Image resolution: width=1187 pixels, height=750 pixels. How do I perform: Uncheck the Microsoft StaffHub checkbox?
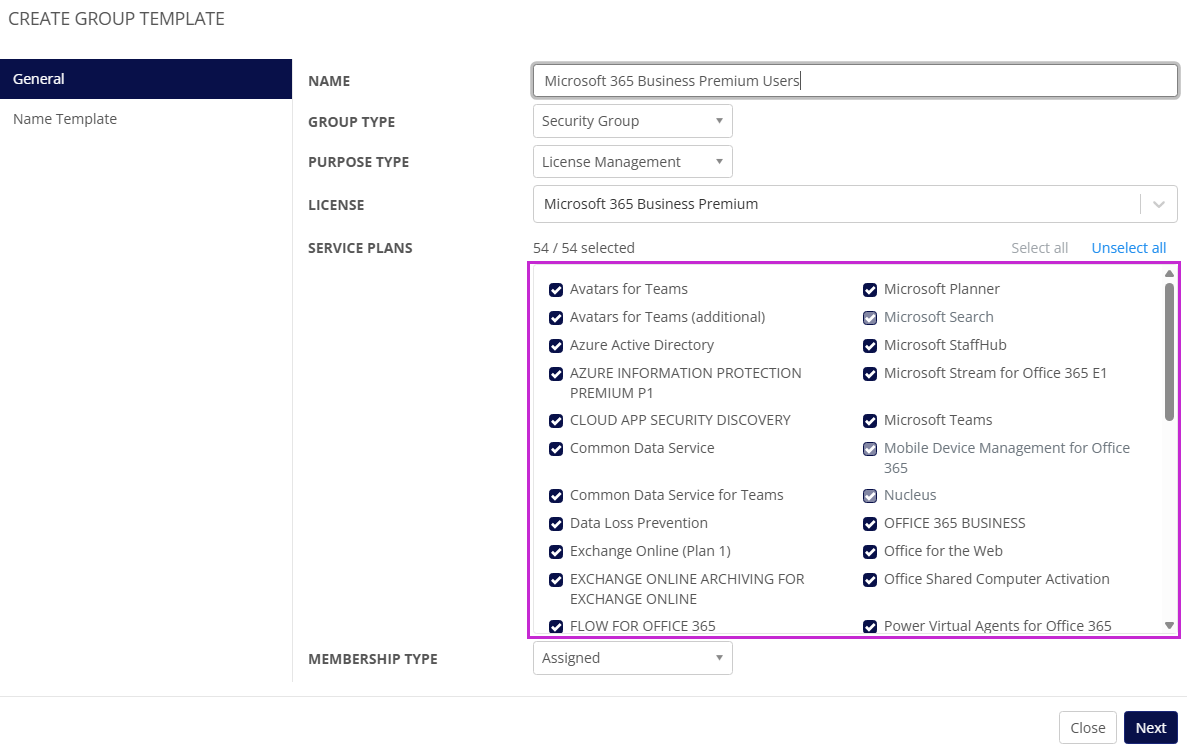click(870, 346)
